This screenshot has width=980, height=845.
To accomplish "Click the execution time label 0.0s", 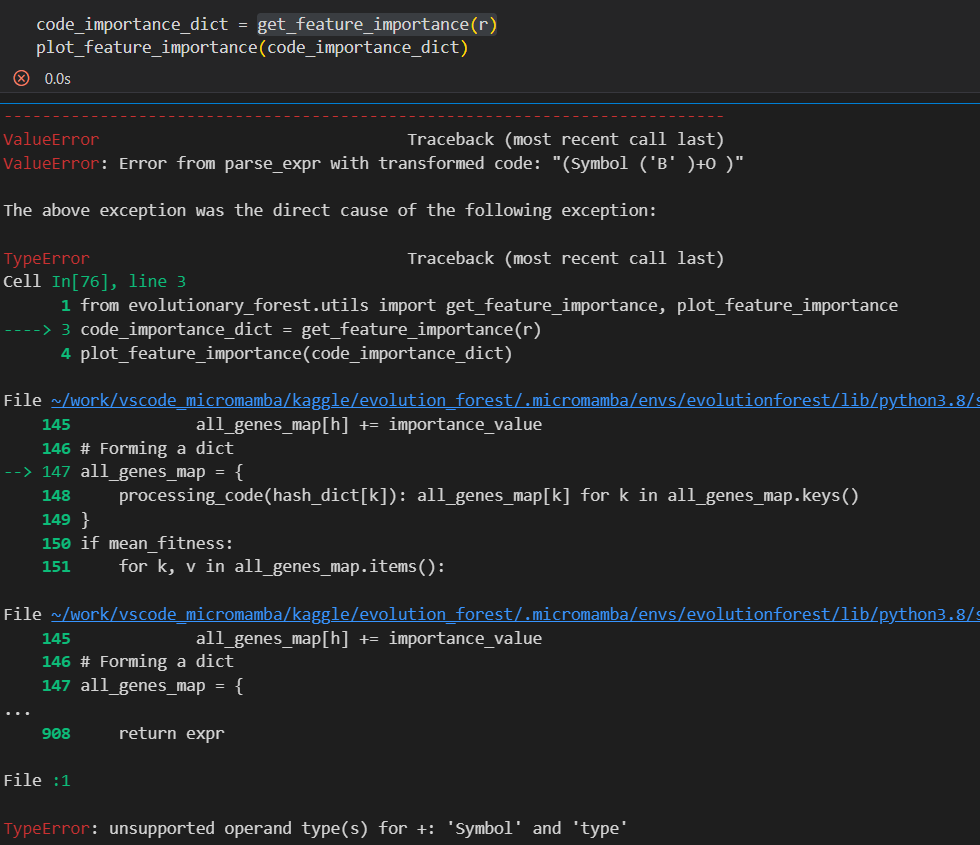I will (x=57, y=78).
